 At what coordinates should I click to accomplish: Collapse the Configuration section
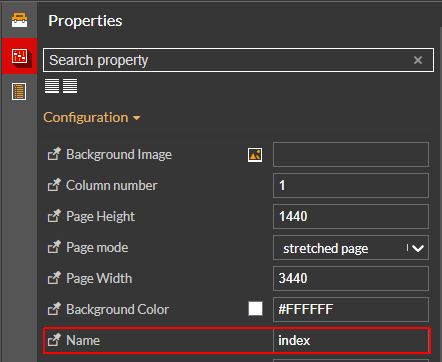(92, 118)
